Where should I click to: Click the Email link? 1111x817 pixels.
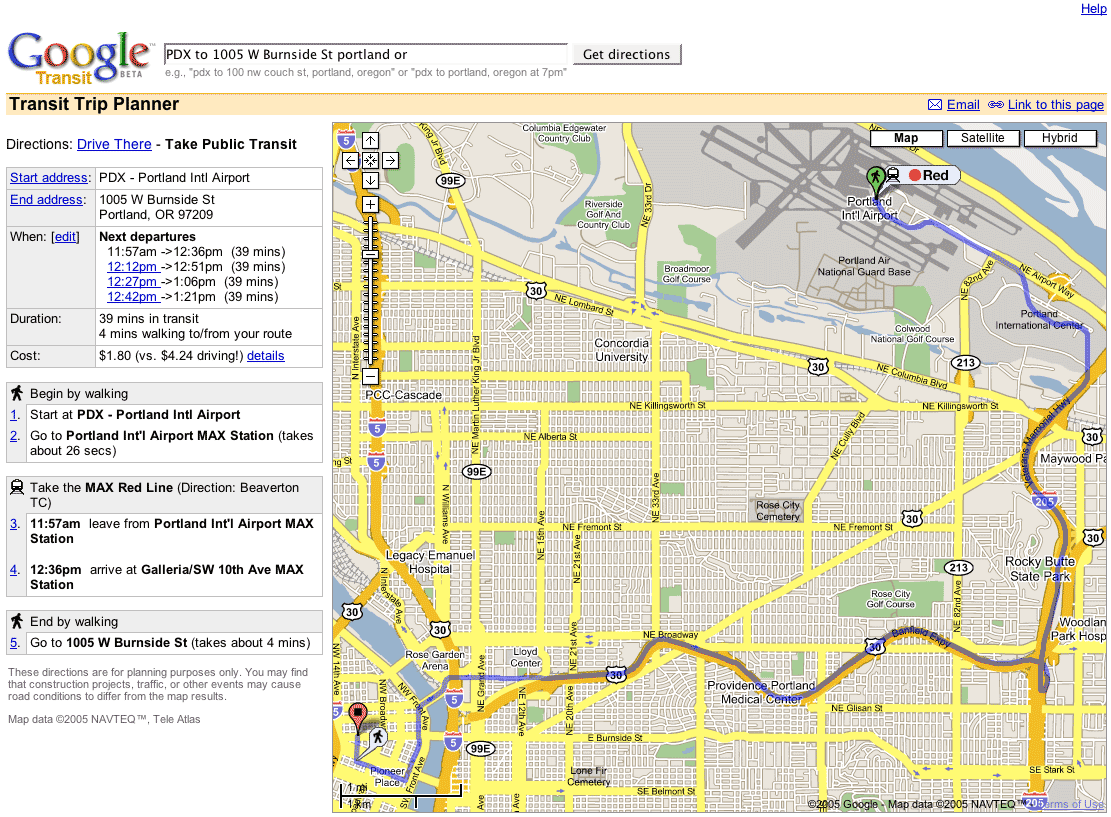click(x=963, y=105)
